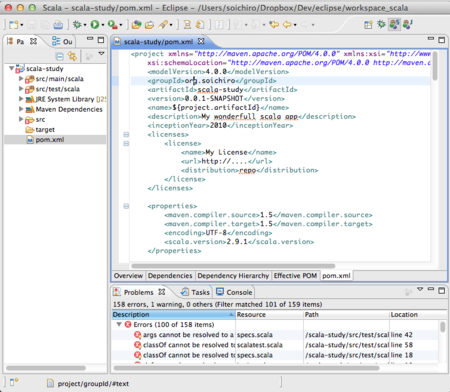Maximize the editor area
450x392 pixels.
(442, 40)
